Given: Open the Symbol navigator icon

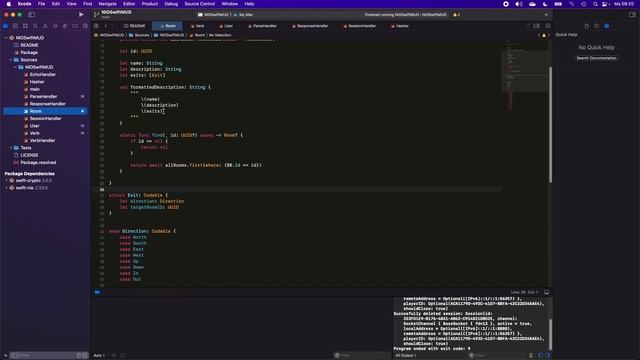Looking at the screenshot, I should 25,26.
